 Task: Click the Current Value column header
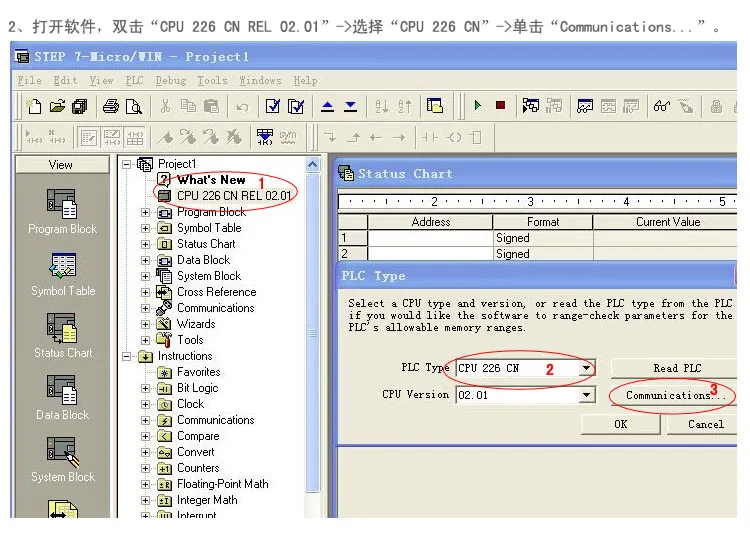click(x=665, y=221)
